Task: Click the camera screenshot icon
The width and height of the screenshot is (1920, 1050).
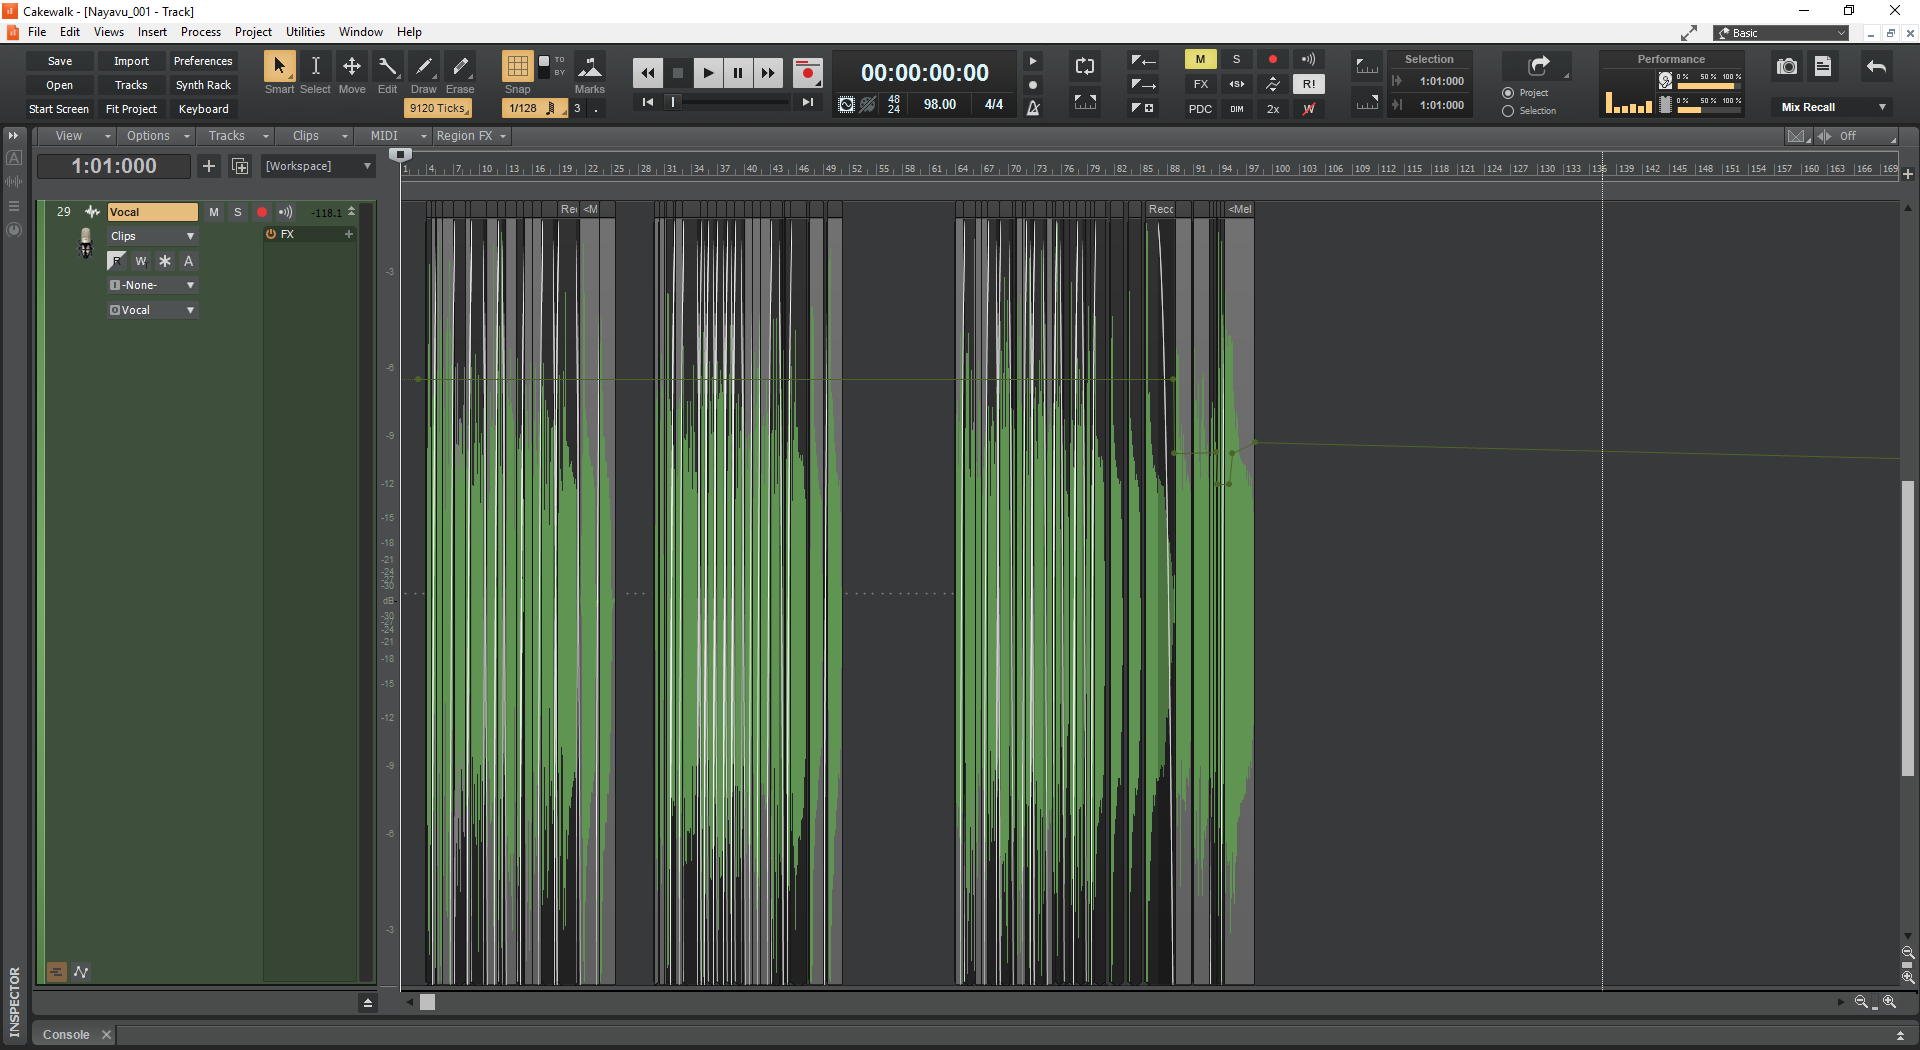Action: click(x=1786, y=67)
